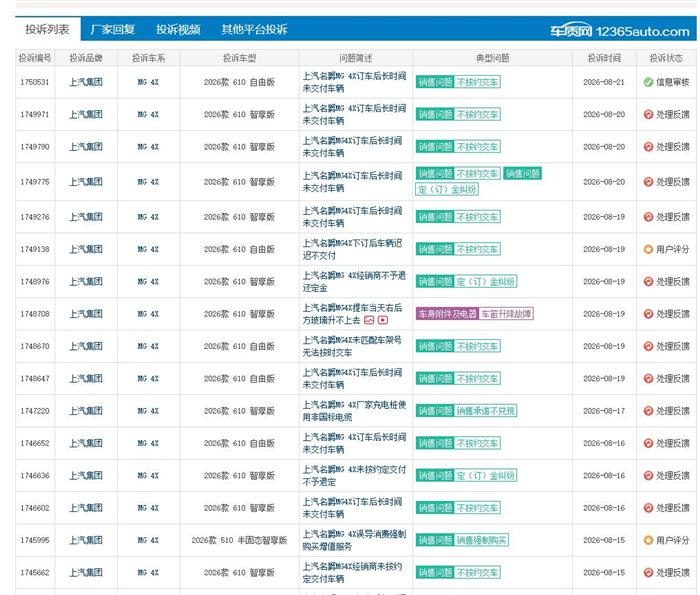
Task: Open complaint 1748670 description about 车架号
Action: [x=352, y=346]
